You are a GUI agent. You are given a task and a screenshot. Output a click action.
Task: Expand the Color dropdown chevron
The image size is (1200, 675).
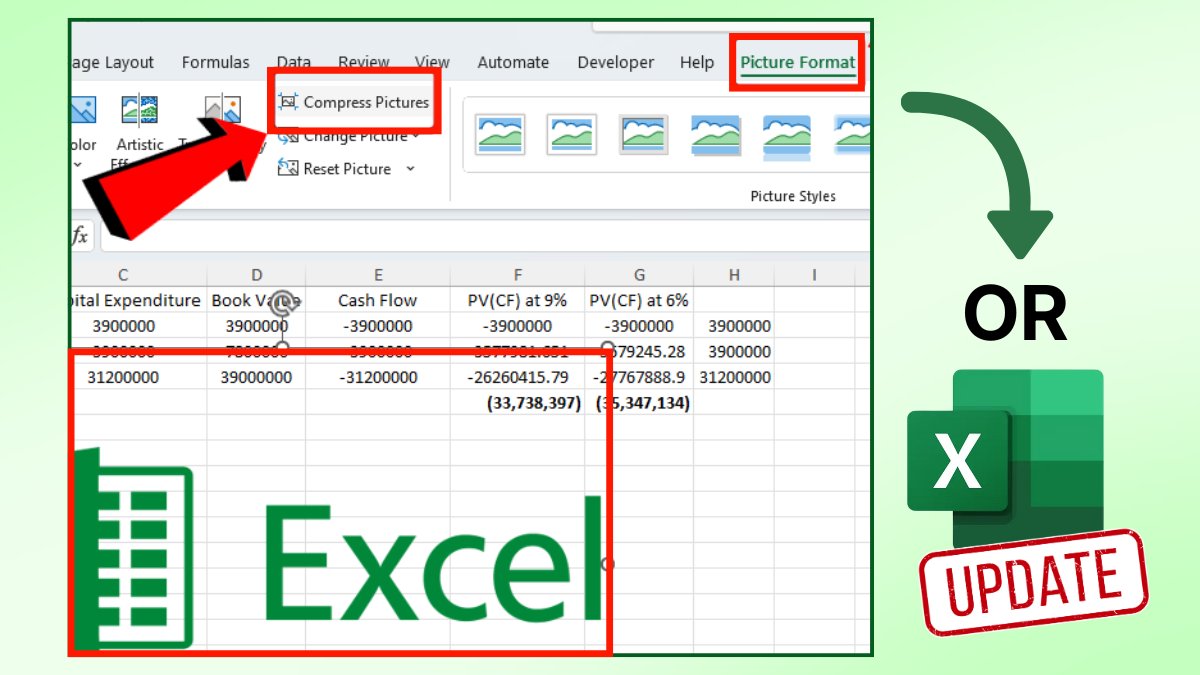pyautogui.click(x=78, y=165)
